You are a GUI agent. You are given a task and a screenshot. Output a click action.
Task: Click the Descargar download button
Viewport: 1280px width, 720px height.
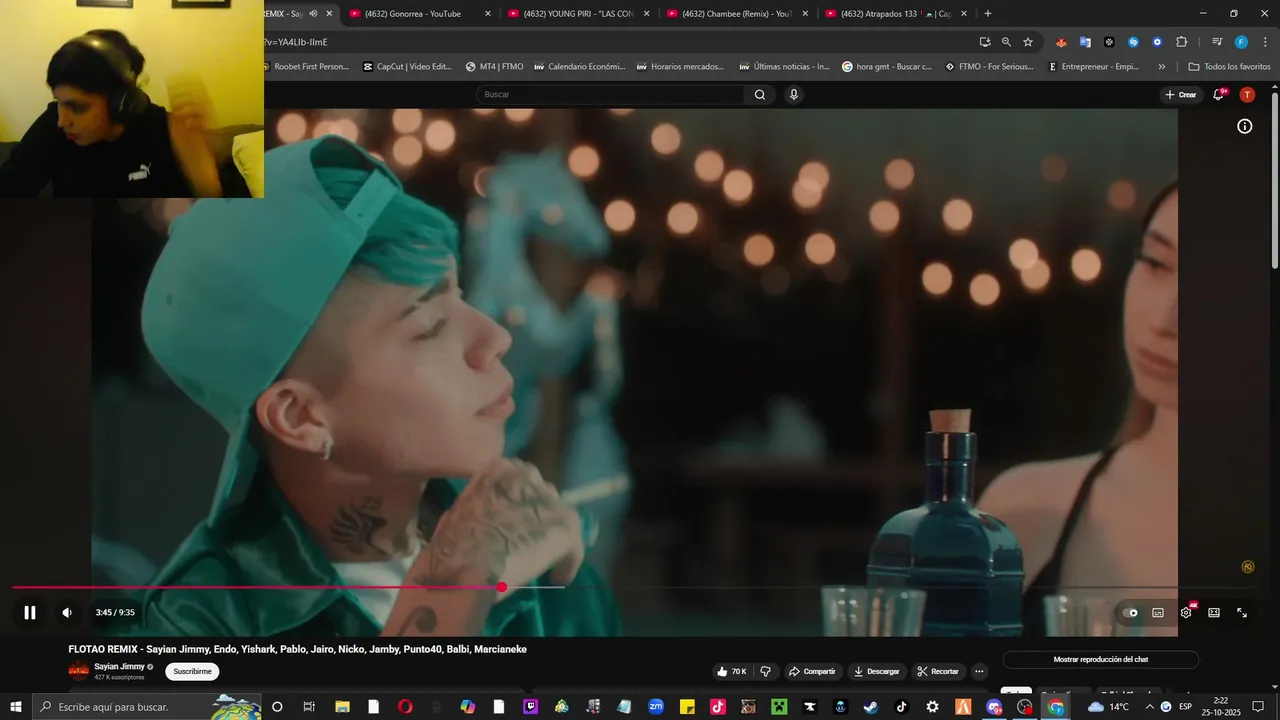(876, 671)
